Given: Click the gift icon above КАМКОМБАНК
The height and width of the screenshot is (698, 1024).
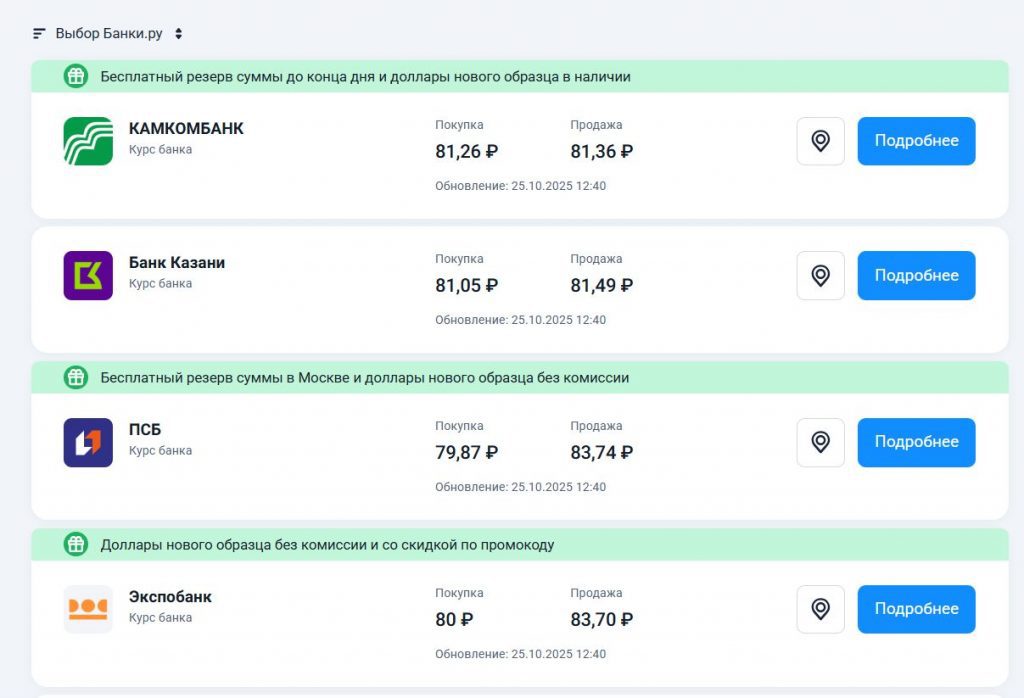Looking at the screenshot, I should click(x=76, y=76).
